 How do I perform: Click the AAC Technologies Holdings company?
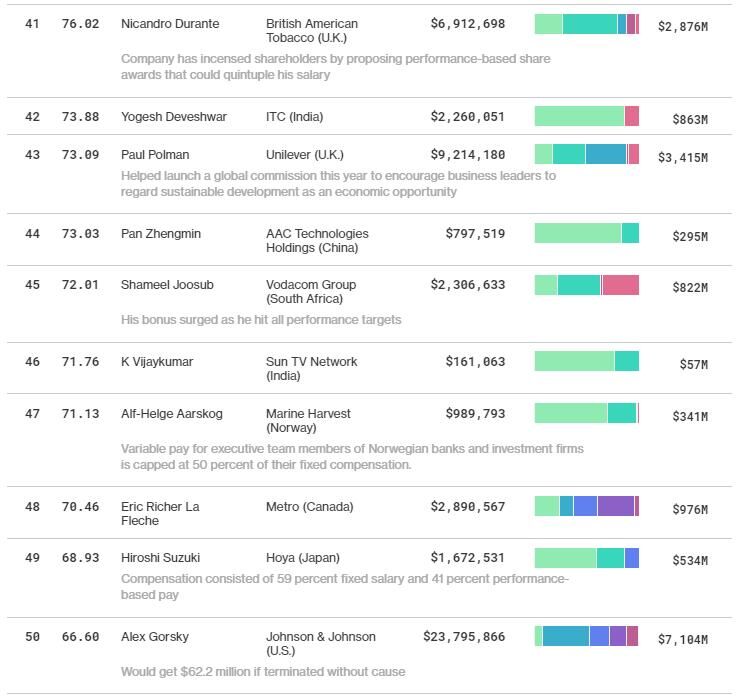(x=317, y=241)
